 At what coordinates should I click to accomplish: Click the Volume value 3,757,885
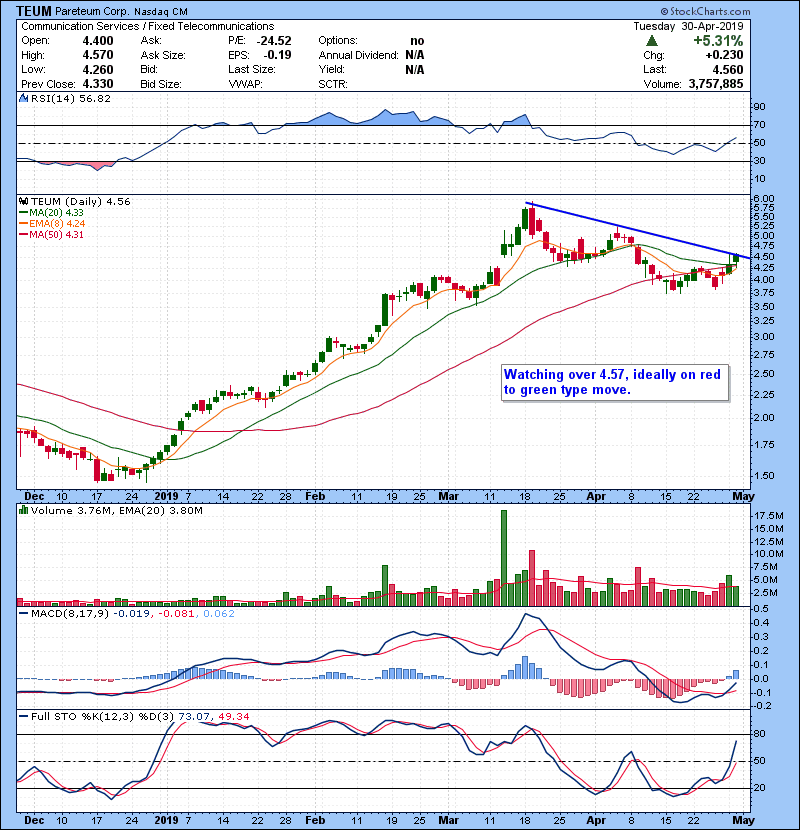click(x=716, y=84)
